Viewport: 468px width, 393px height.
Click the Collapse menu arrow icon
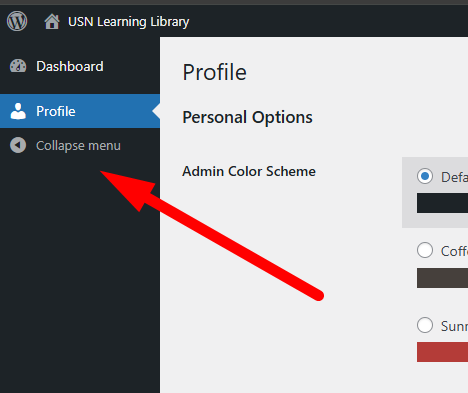18,145
